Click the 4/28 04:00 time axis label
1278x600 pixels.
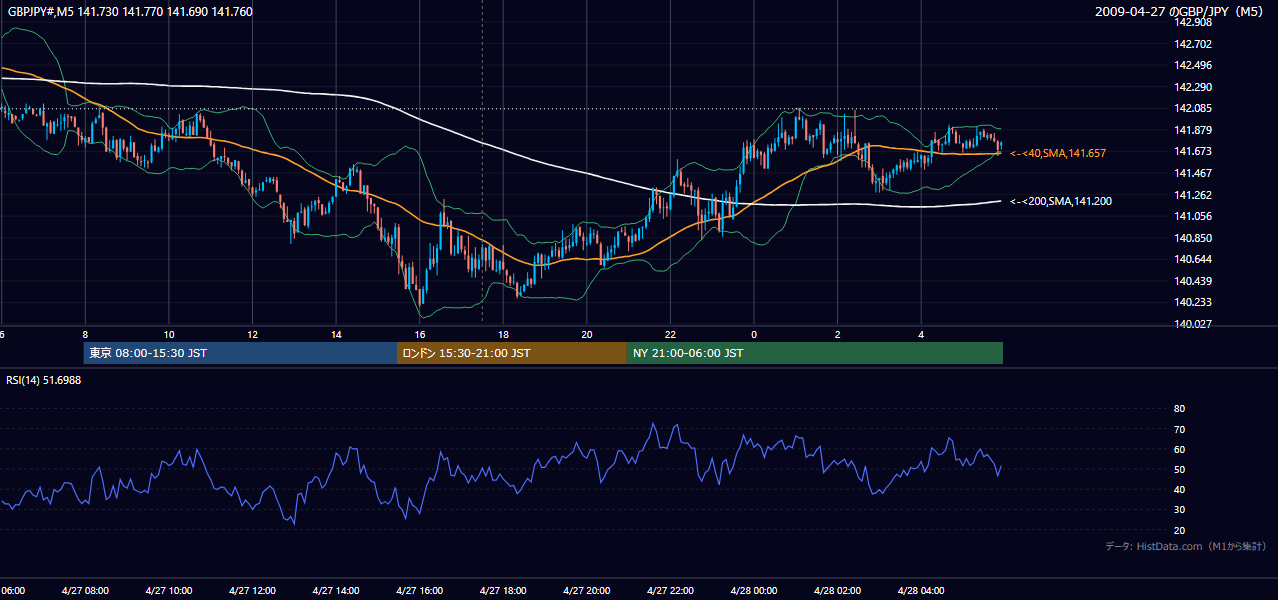coord(921,591)
